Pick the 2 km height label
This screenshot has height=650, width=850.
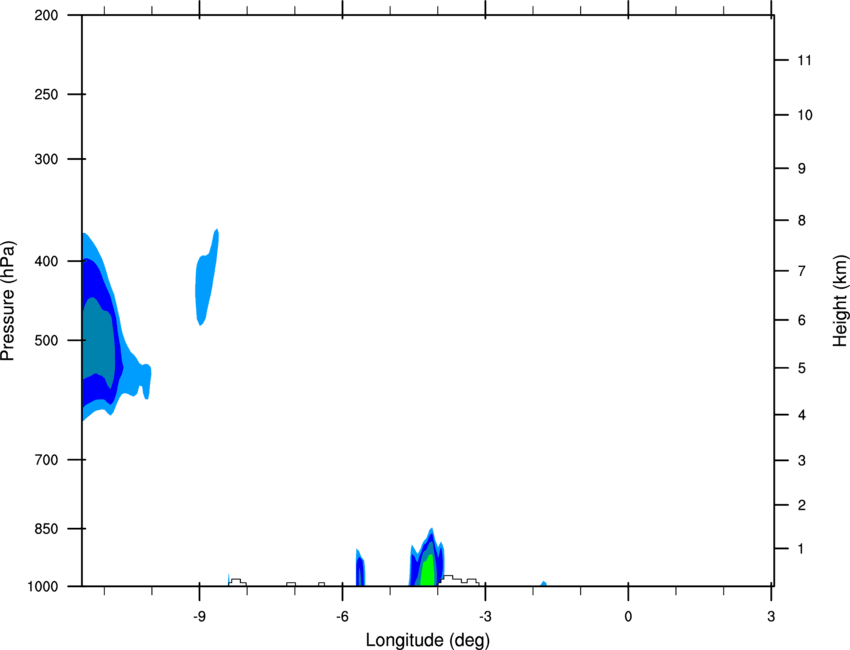point(802,505)
